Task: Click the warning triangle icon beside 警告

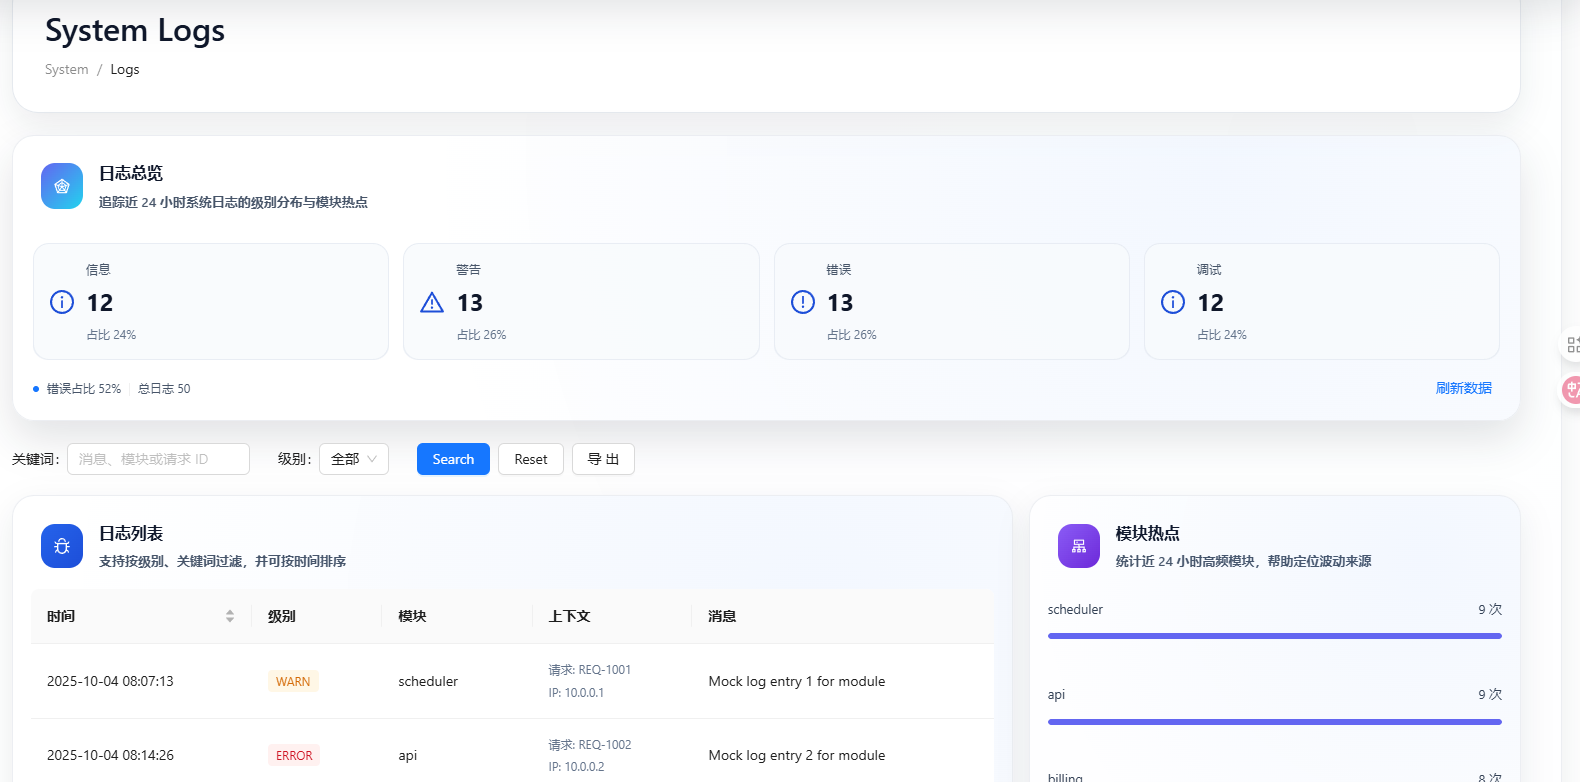Action: tap(432, 302)
